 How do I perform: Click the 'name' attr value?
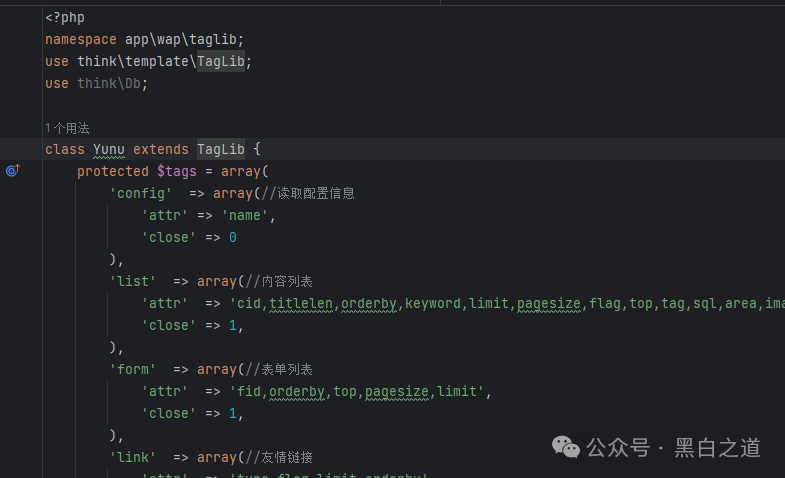tap(245, 215)
